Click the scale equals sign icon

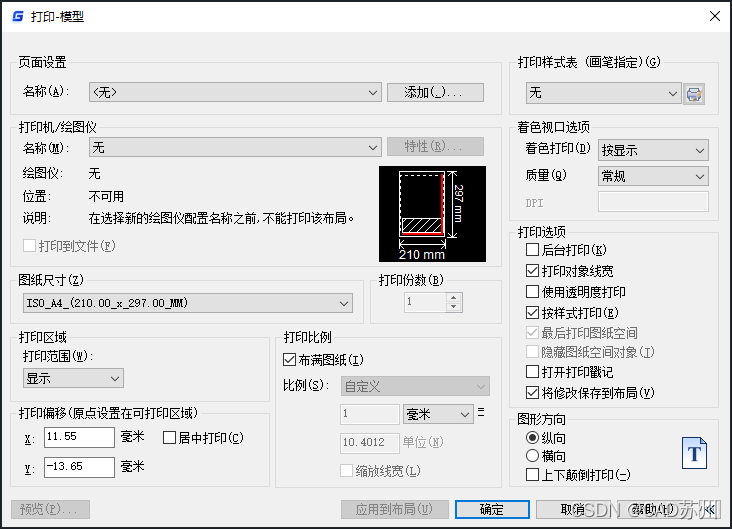[x=481, y=412]
